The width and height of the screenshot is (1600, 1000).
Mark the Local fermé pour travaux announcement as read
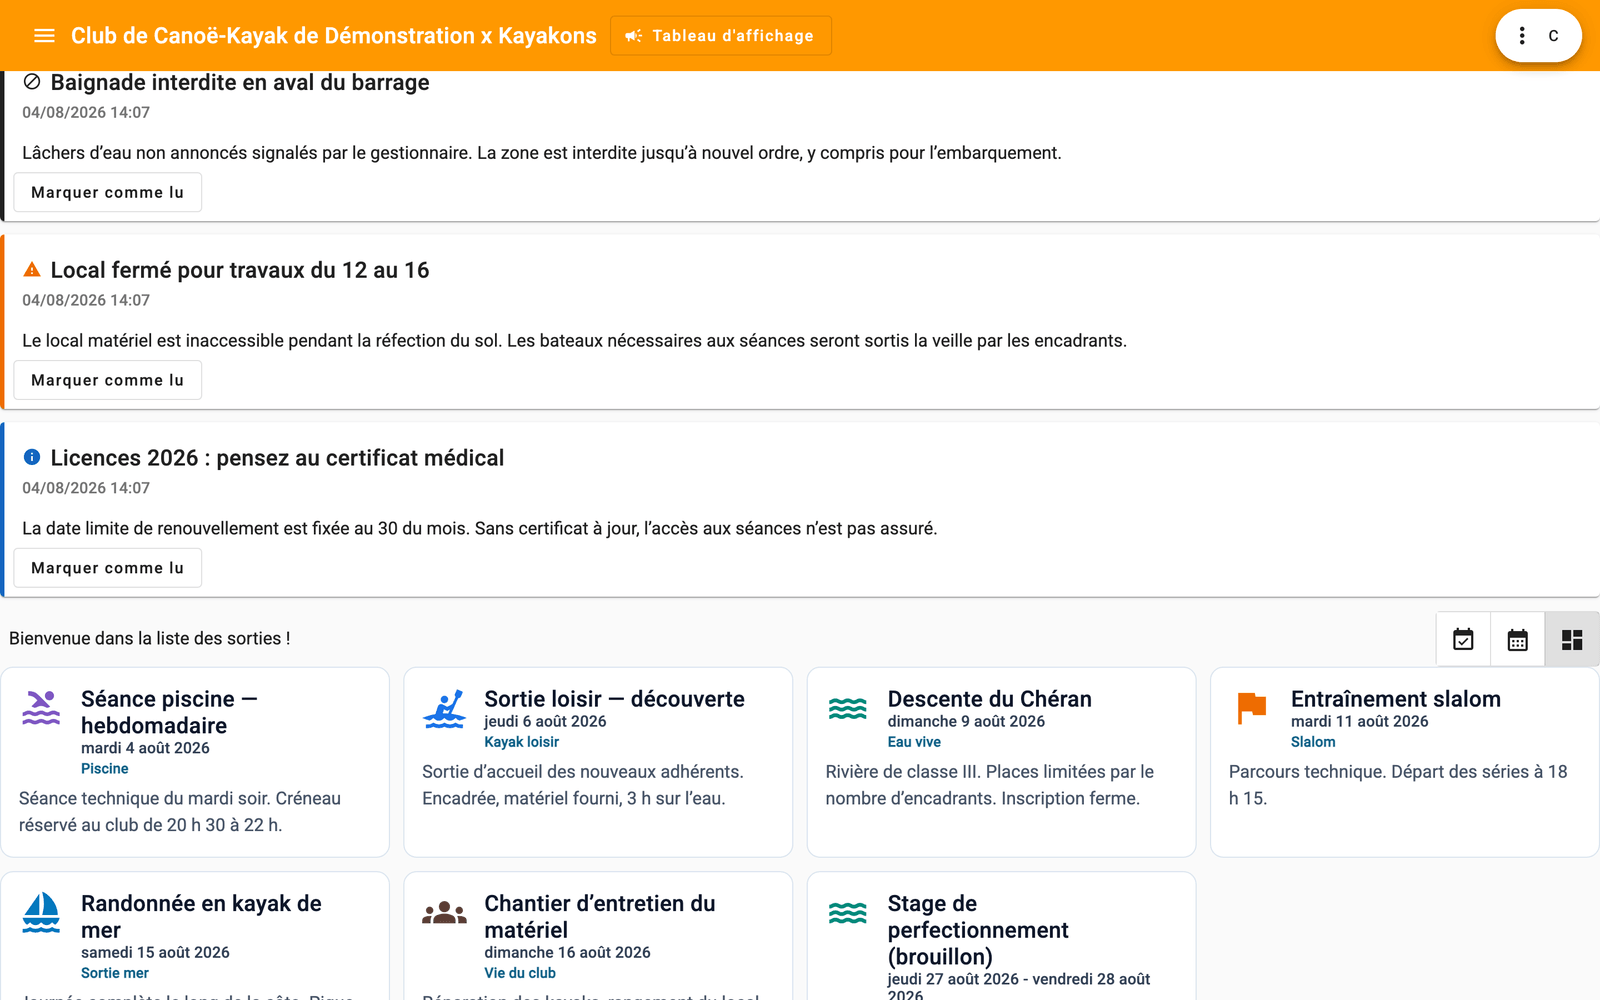point(108,380)
